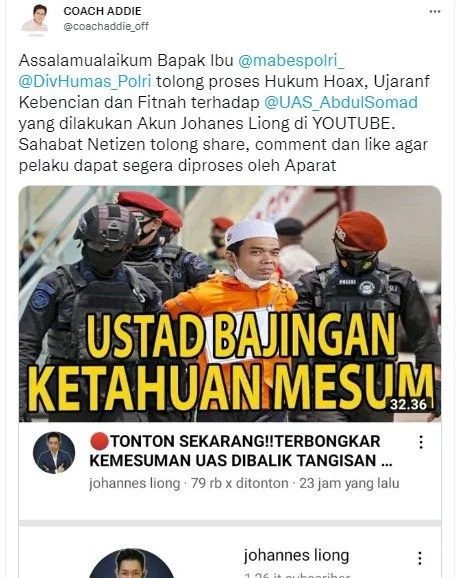
Task: Click the johannes liong channel name heading
Action: click(x=296, y=556)
